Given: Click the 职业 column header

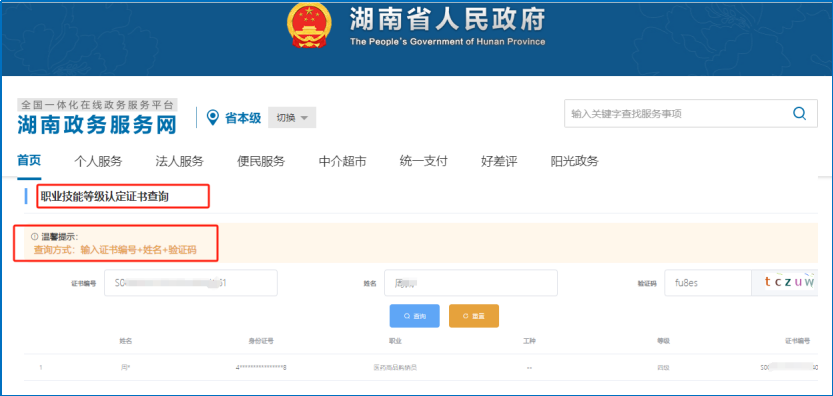Looking at the screenshot, I should click(x=395, y=341).
